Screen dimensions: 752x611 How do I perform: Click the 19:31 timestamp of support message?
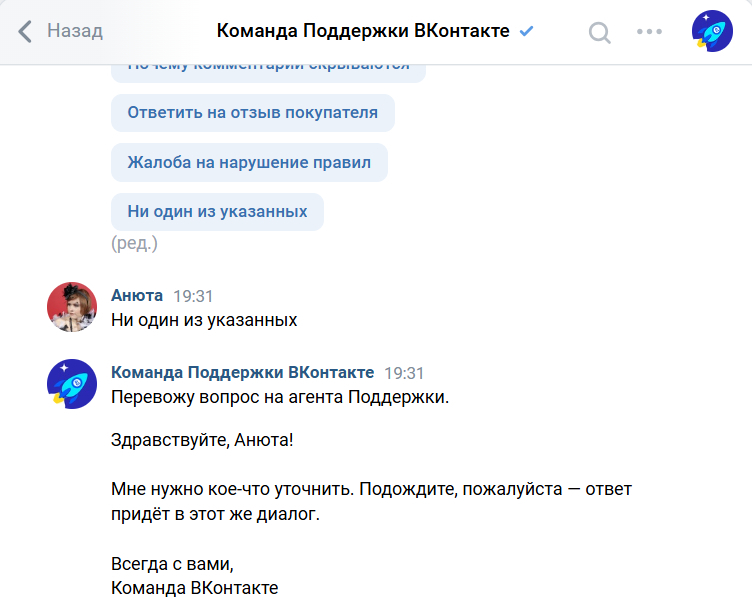tap(404, 373)
